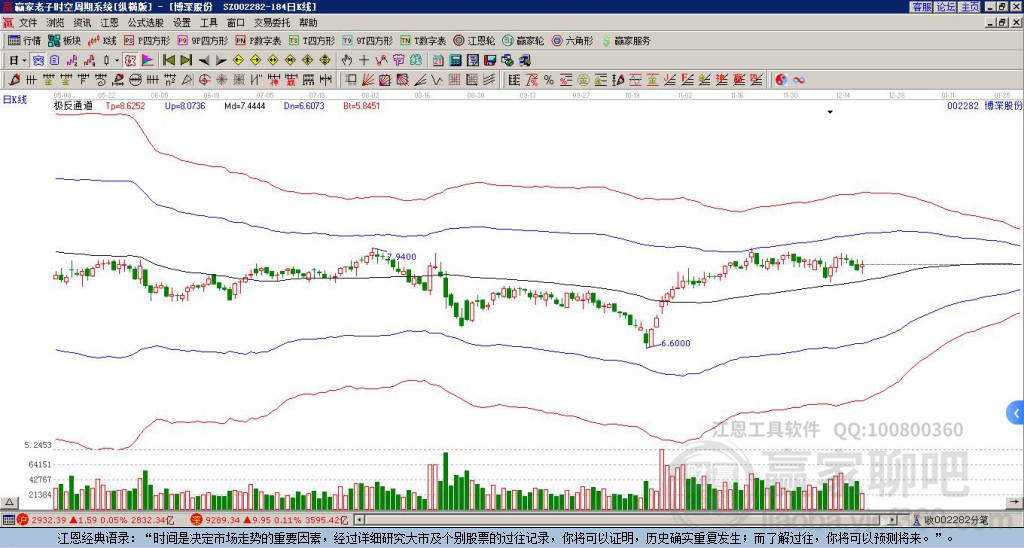
Task: Select the crosshair cursor tool
Action: tap(364, 61)
